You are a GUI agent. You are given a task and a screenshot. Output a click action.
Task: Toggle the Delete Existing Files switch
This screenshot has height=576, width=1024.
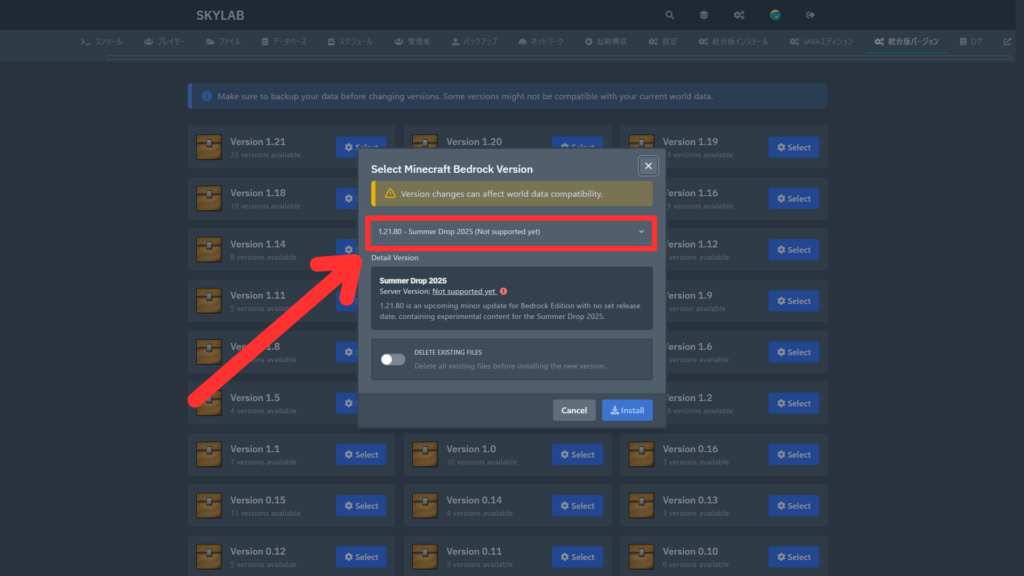pos(392,359)
